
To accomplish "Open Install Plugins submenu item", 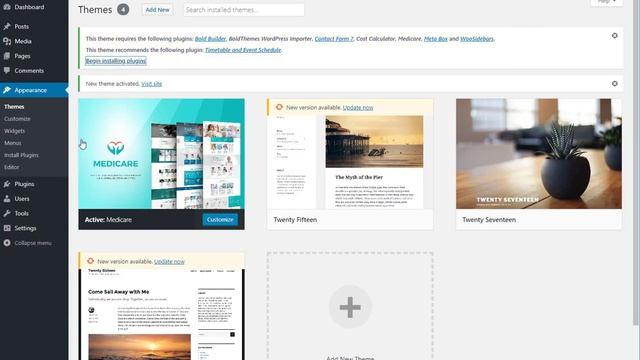I will pos(21,155).
